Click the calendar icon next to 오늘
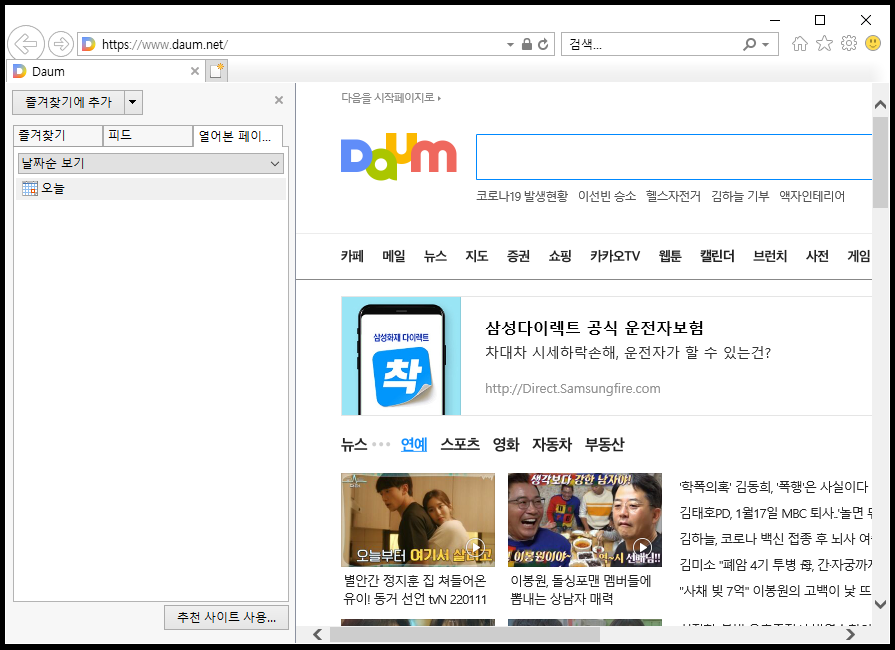The image size is (895, 650). (30, 188)
